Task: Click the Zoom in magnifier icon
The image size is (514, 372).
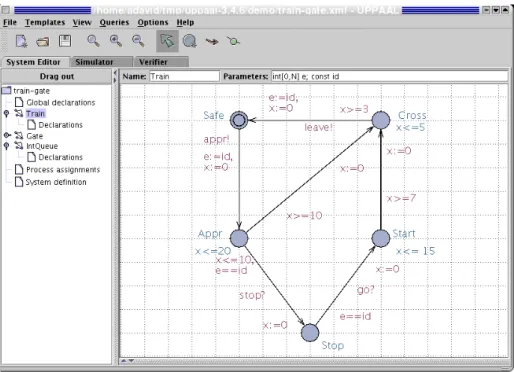Action: (x=116, y=41)
